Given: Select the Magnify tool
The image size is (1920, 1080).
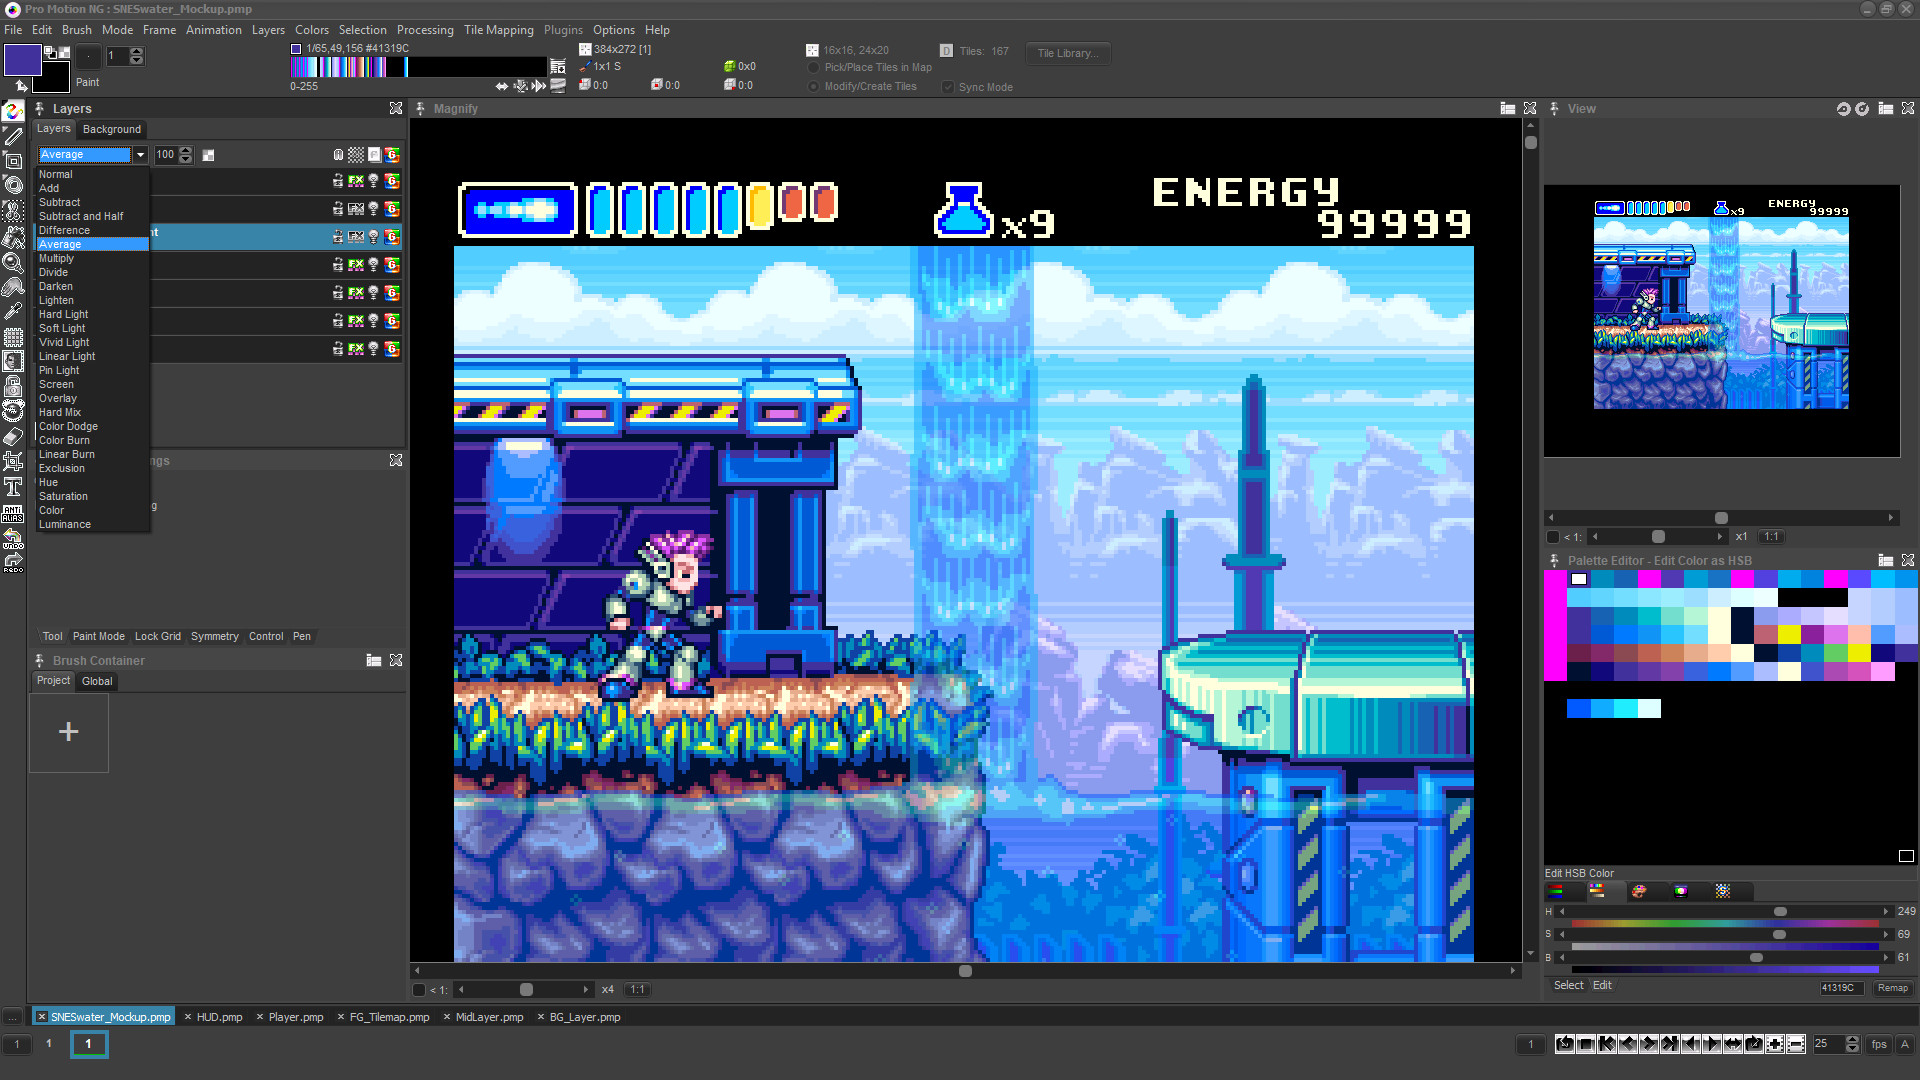Looking at the screenshot, I should pyautogui.click(x=13, y=264).
